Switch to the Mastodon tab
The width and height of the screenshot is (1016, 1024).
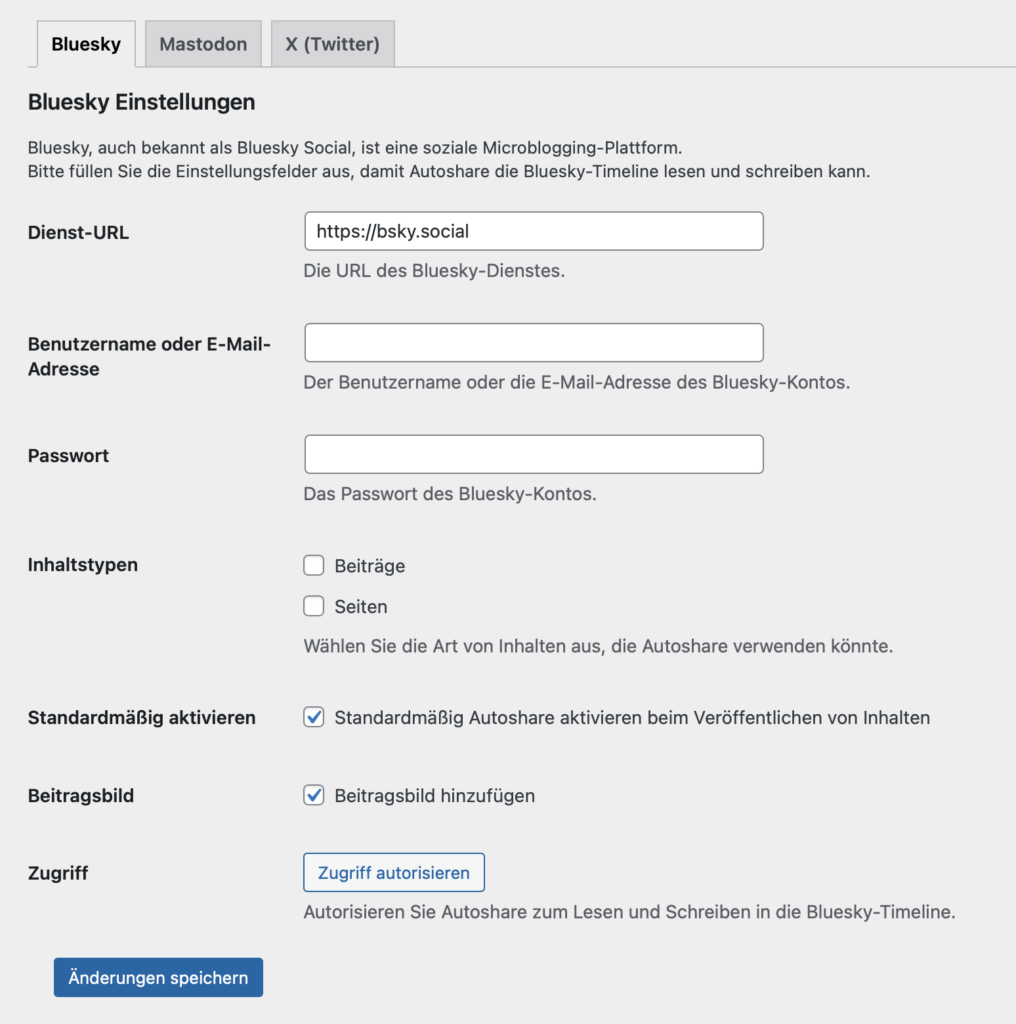pyautogui.click(x=203, y=45)
